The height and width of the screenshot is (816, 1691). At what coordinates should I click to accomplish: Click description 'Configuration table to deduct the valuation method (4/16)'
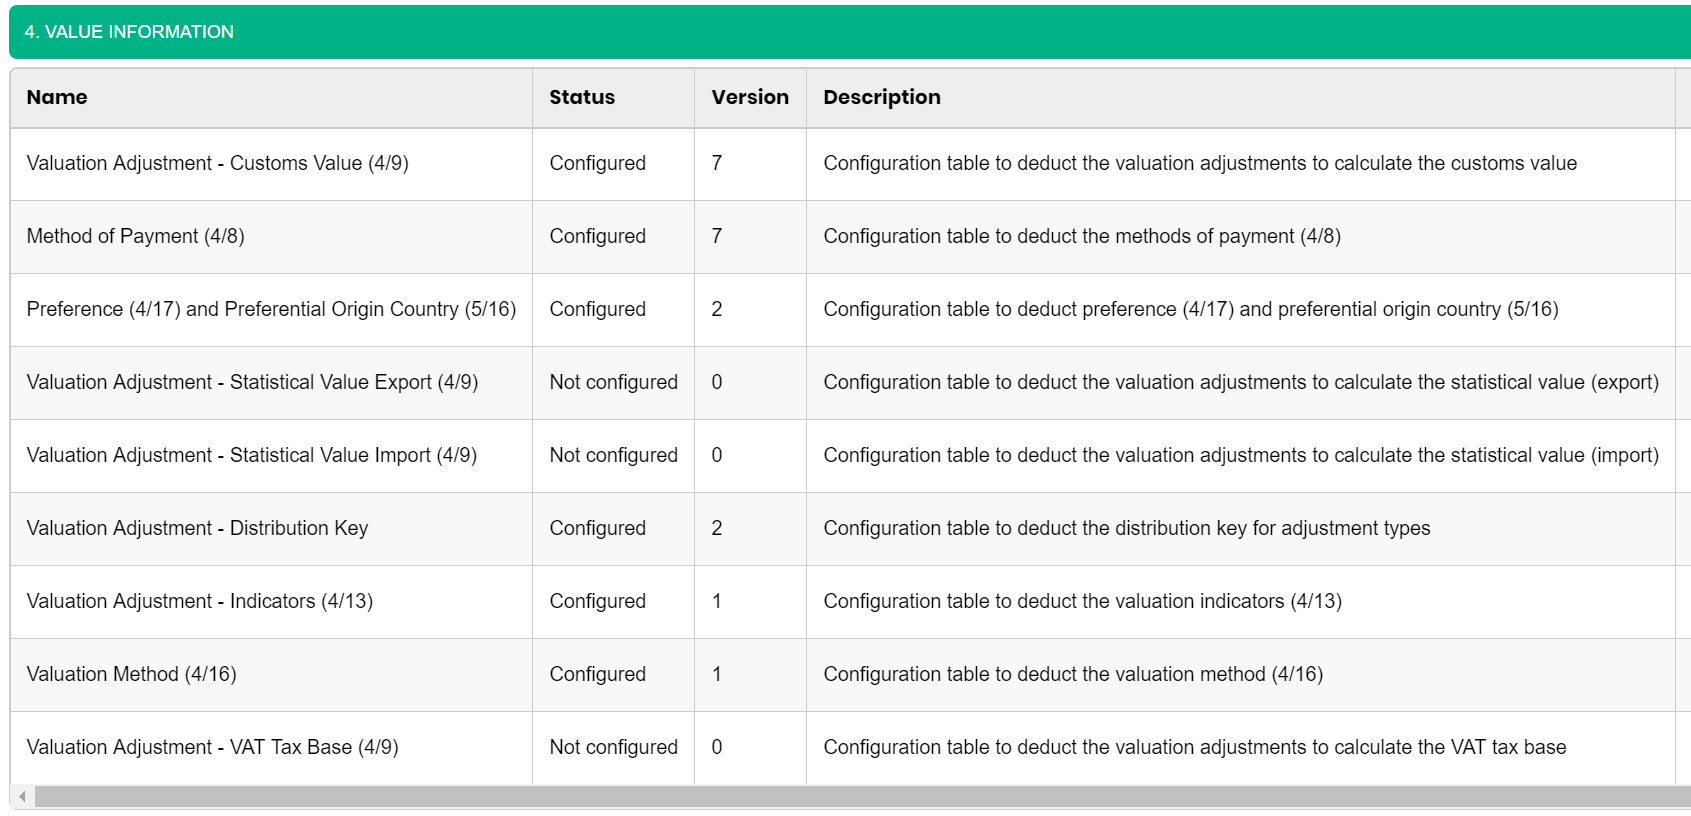pyautogui.click(x=1073, y=674)
